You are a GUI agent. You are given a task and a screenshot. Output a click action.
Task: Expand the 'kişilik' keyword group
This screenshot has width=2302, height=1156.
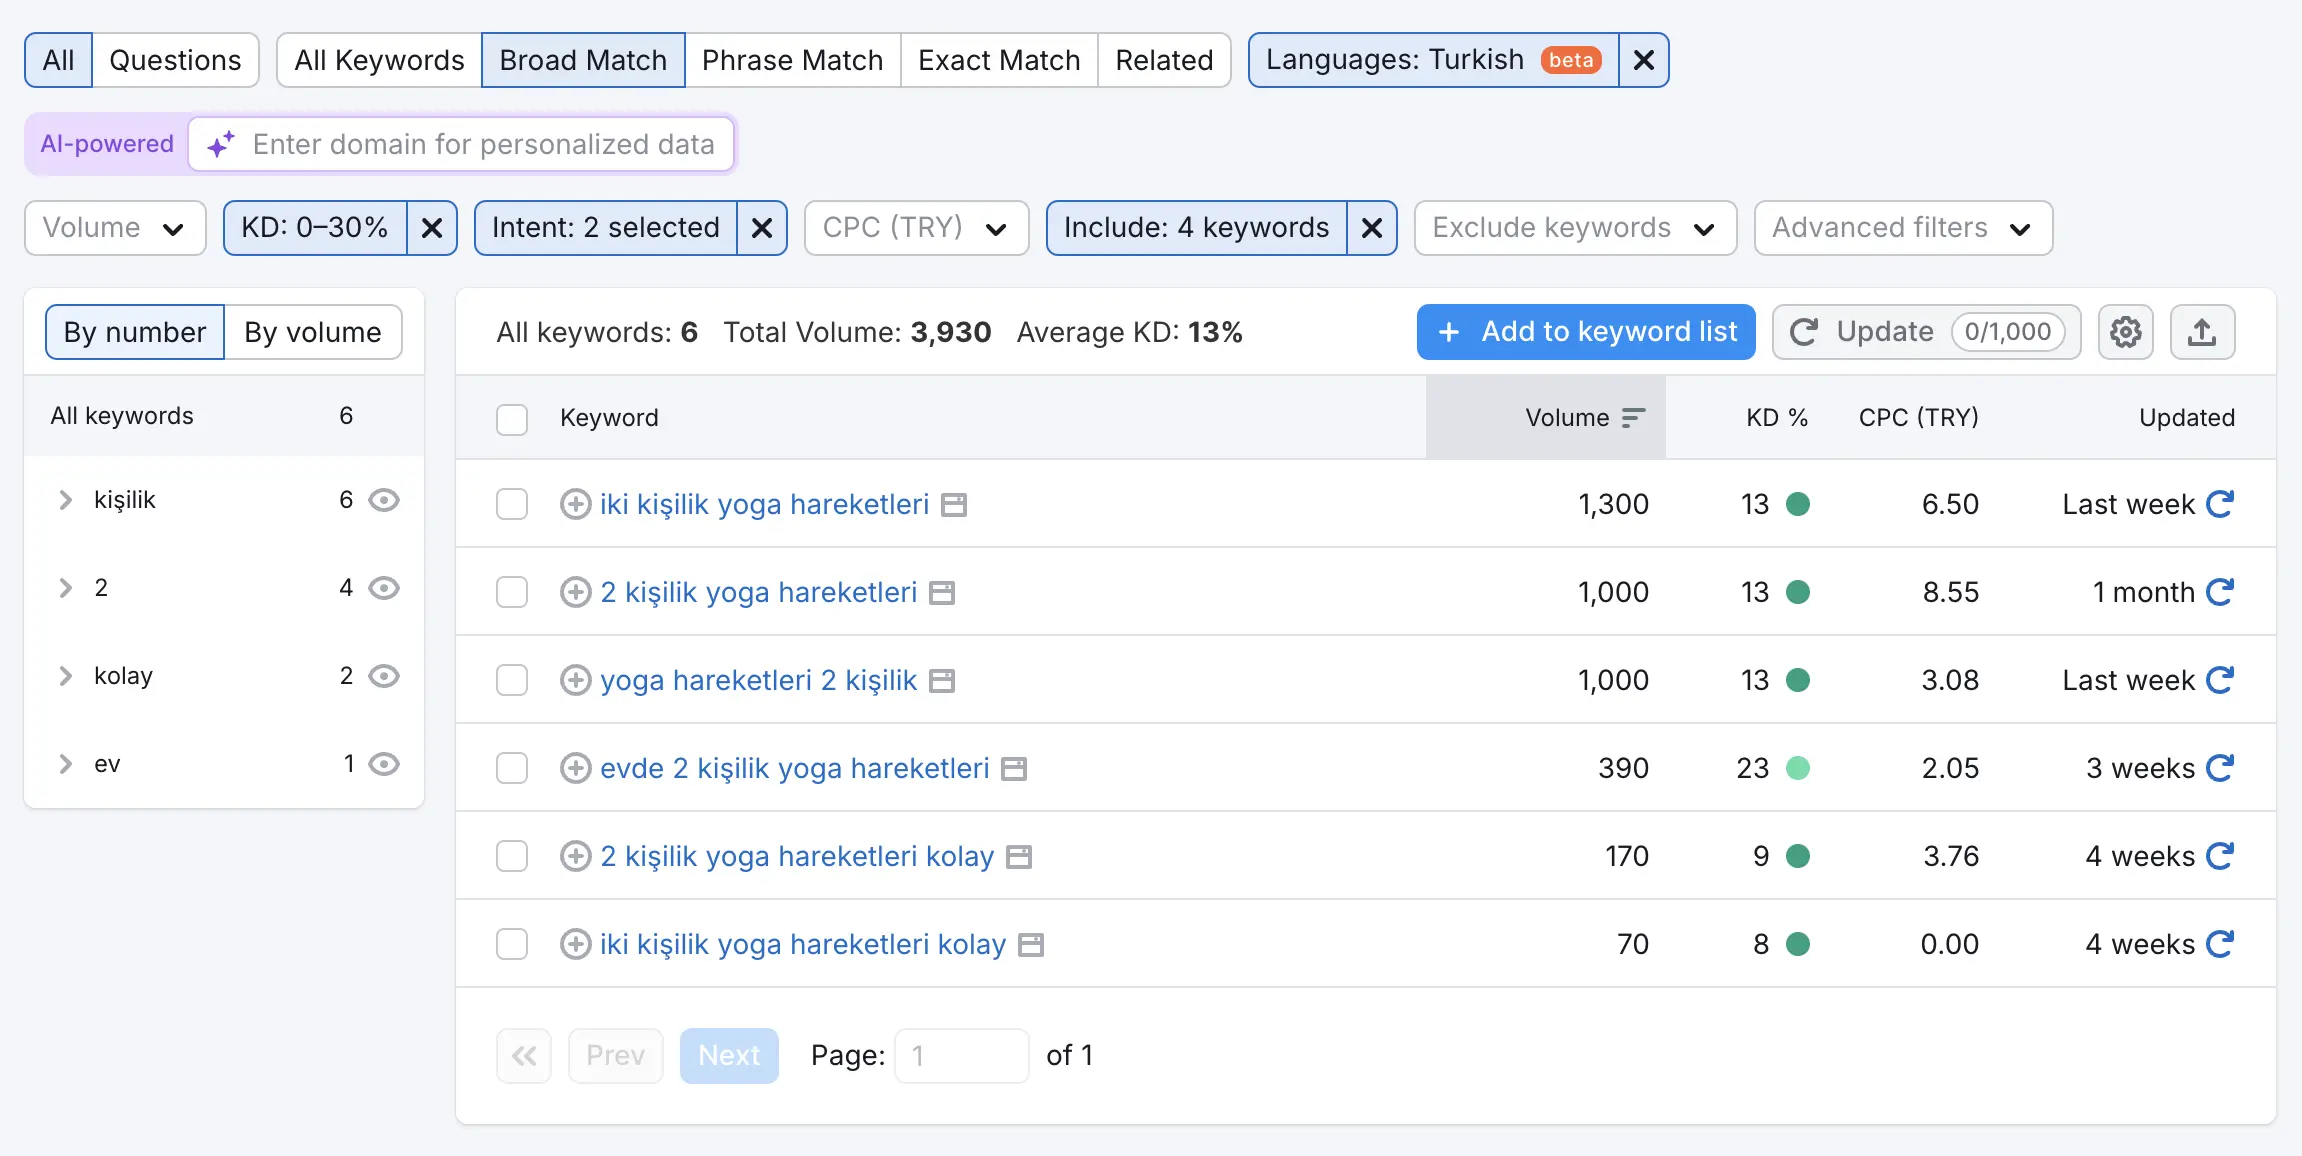[66, 500]
